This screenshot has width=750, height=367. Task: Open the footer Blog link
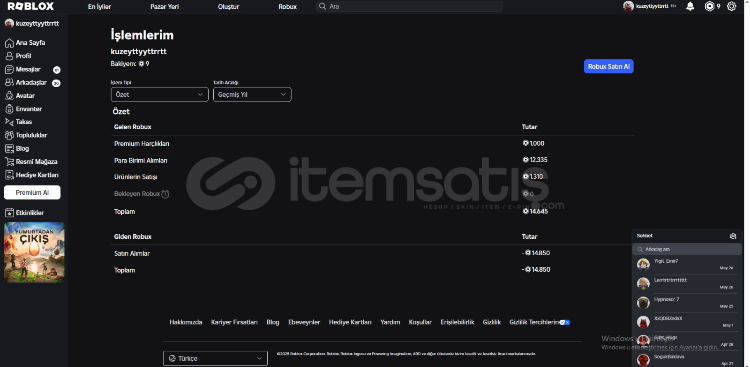(273, 323)
